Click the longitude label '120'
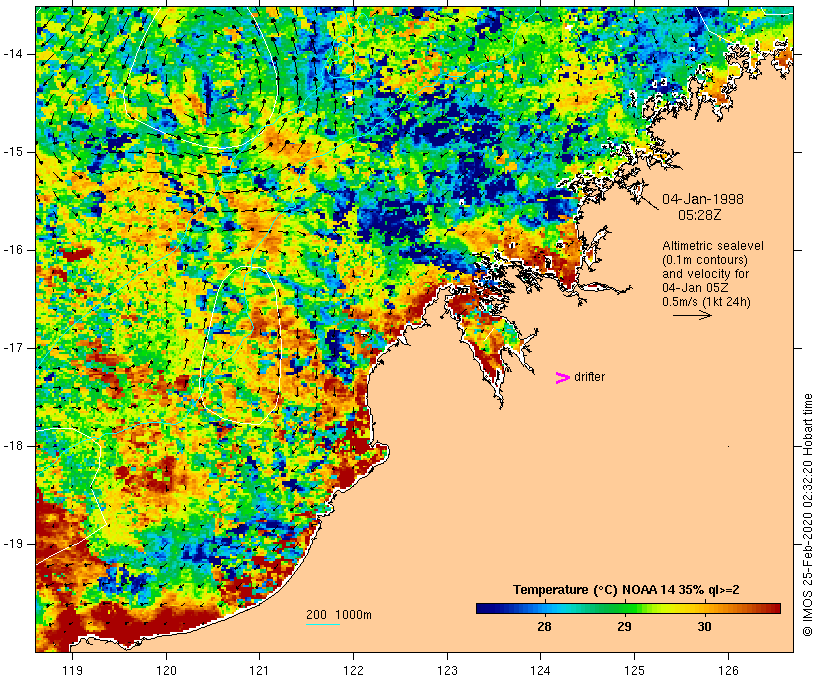This screenshot has height=680, width=820. 166,671
